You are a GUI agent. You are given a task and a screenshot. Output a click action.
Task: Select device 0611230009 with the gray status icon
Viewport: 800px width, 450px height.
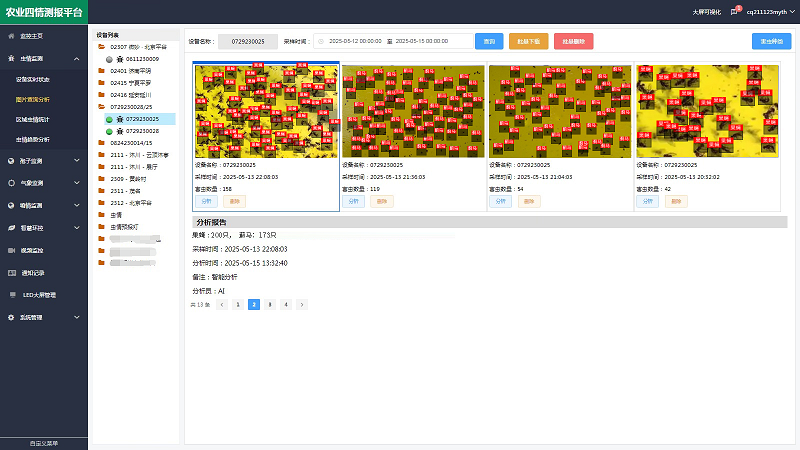(132, 59)
